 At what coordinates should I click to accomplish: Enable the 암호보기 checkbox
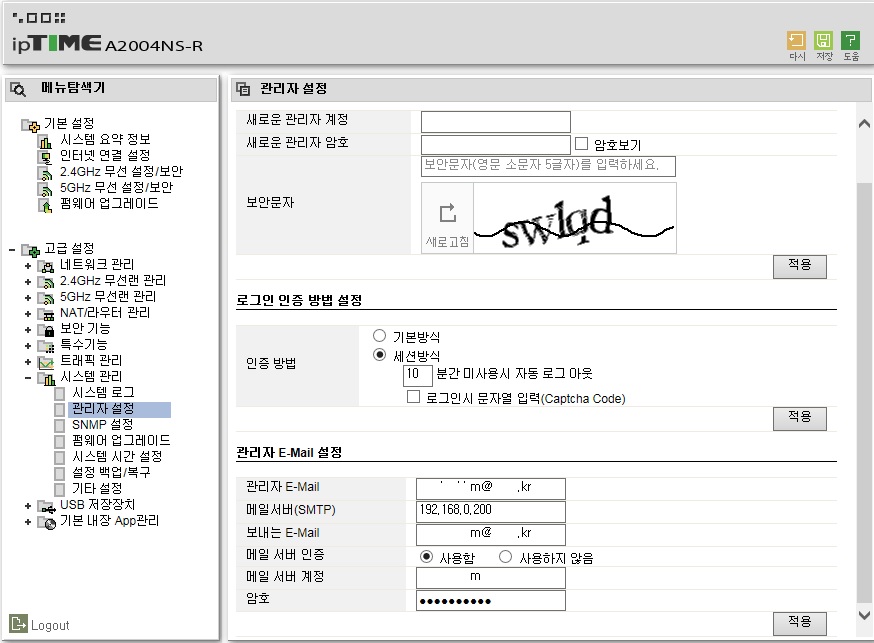(581, 144)
